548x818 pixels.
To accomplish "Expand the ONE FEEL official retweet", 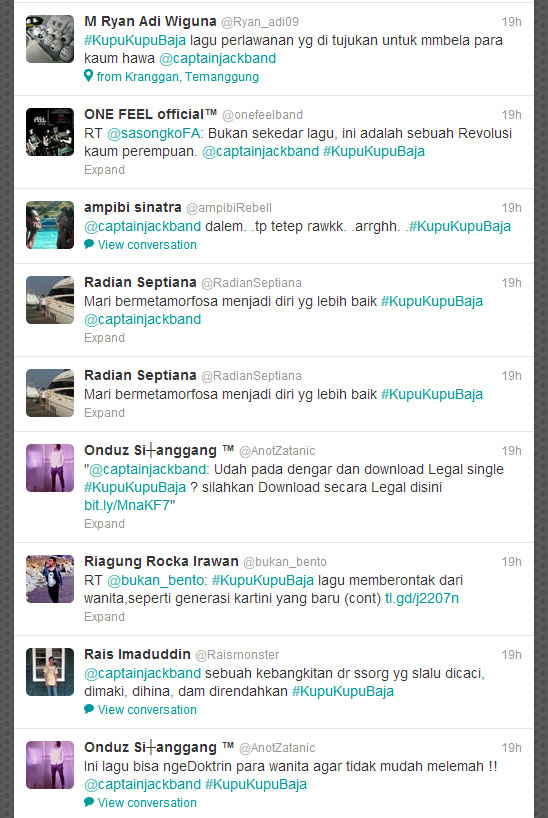I will 104,170.
